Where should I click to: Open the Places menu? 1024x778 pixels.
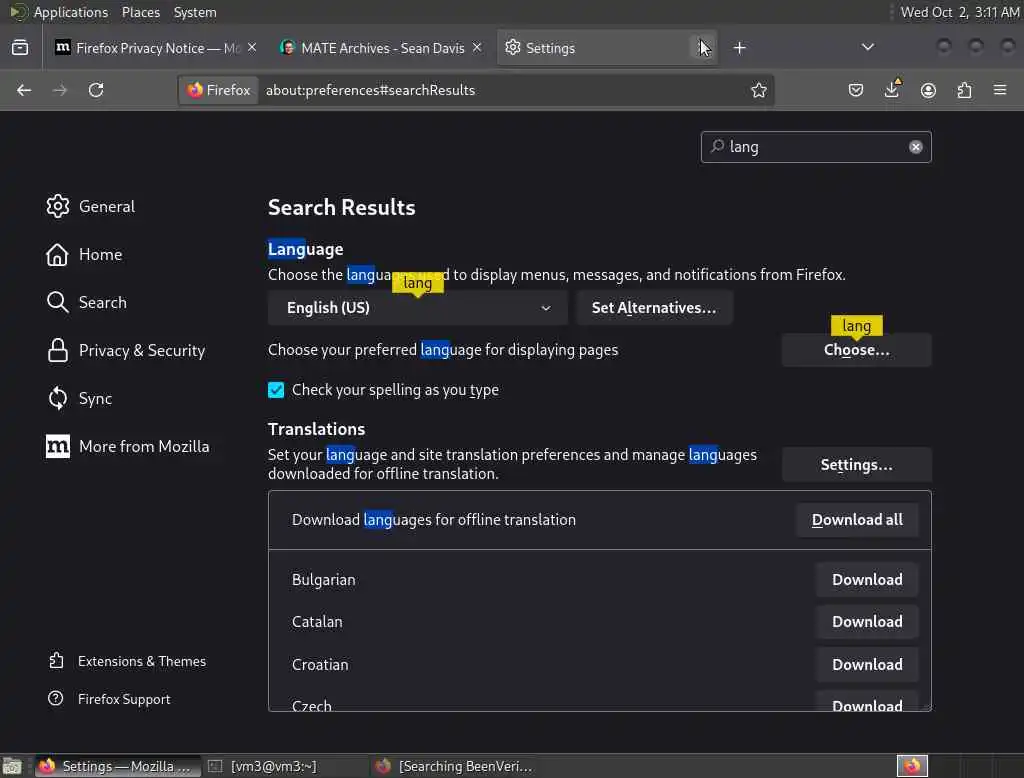tap(141, 12)
